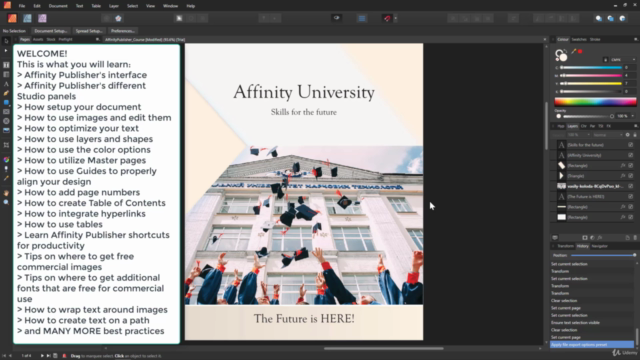Open the Colour panel options menu
Image resolution: width=640 pixels, height=360 pixels.
(x=636, y=40)
